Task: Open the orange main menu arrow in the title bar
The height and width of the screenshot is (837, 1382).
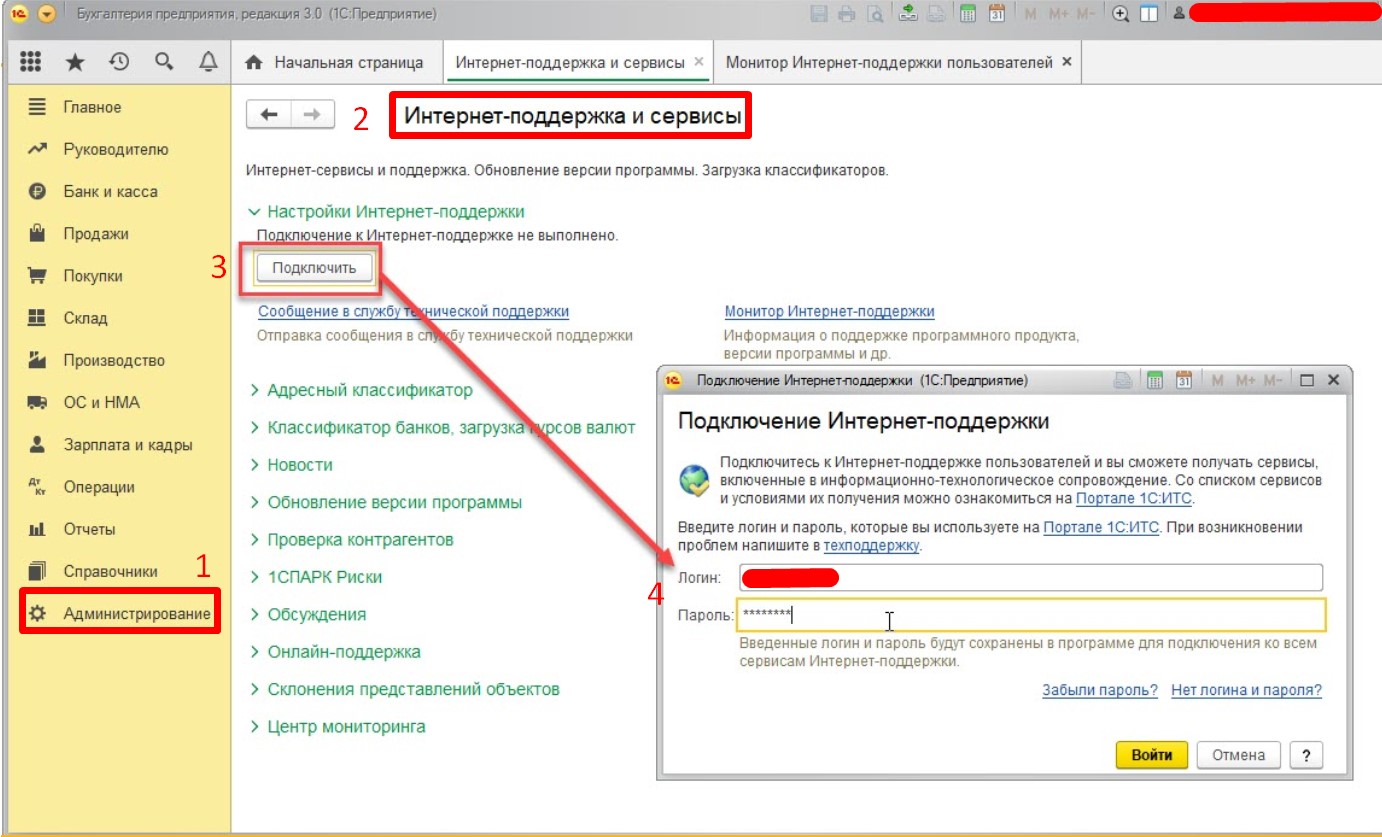Action: pyautogui.click(x=46, y=14)
